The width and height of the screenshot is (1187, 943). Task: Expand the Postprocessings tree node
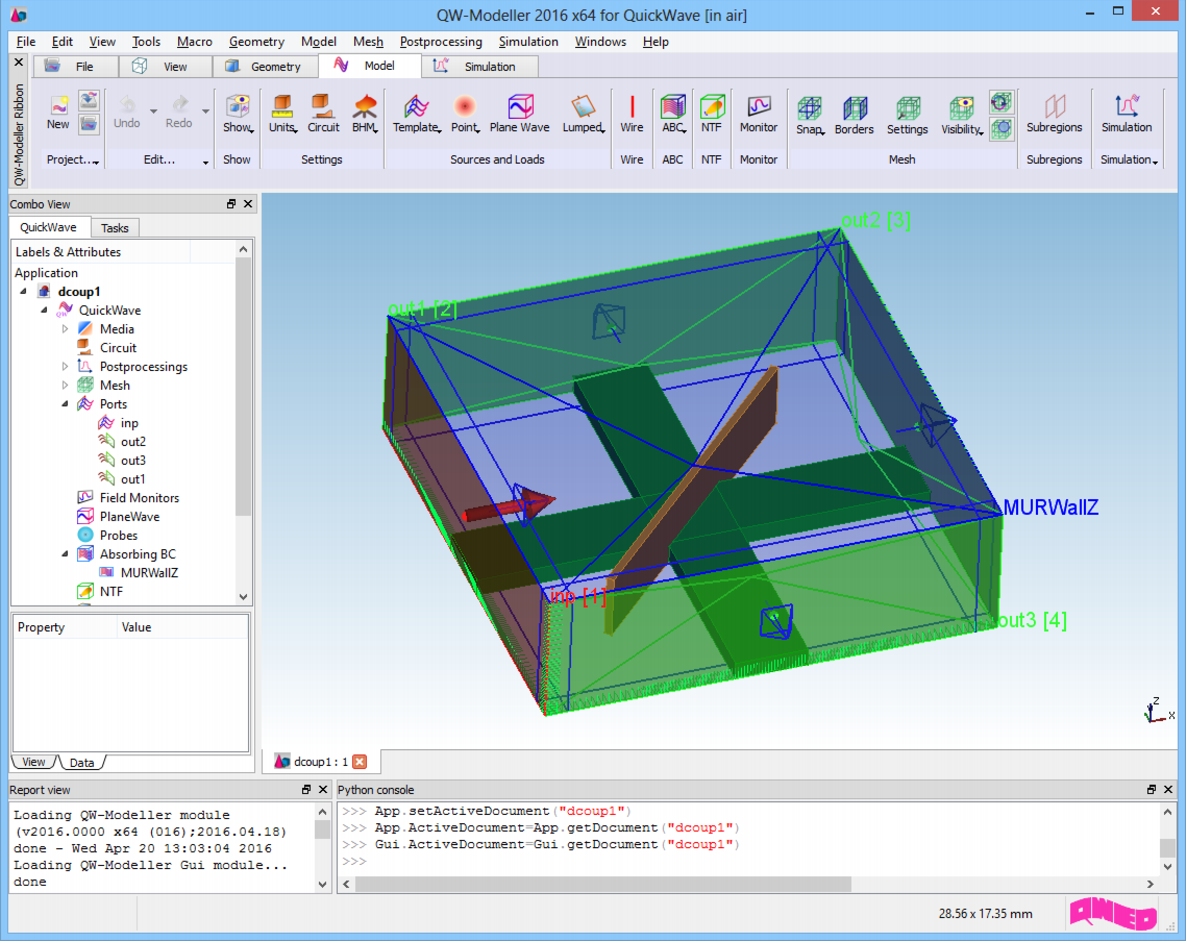click(x=65, y=366)
